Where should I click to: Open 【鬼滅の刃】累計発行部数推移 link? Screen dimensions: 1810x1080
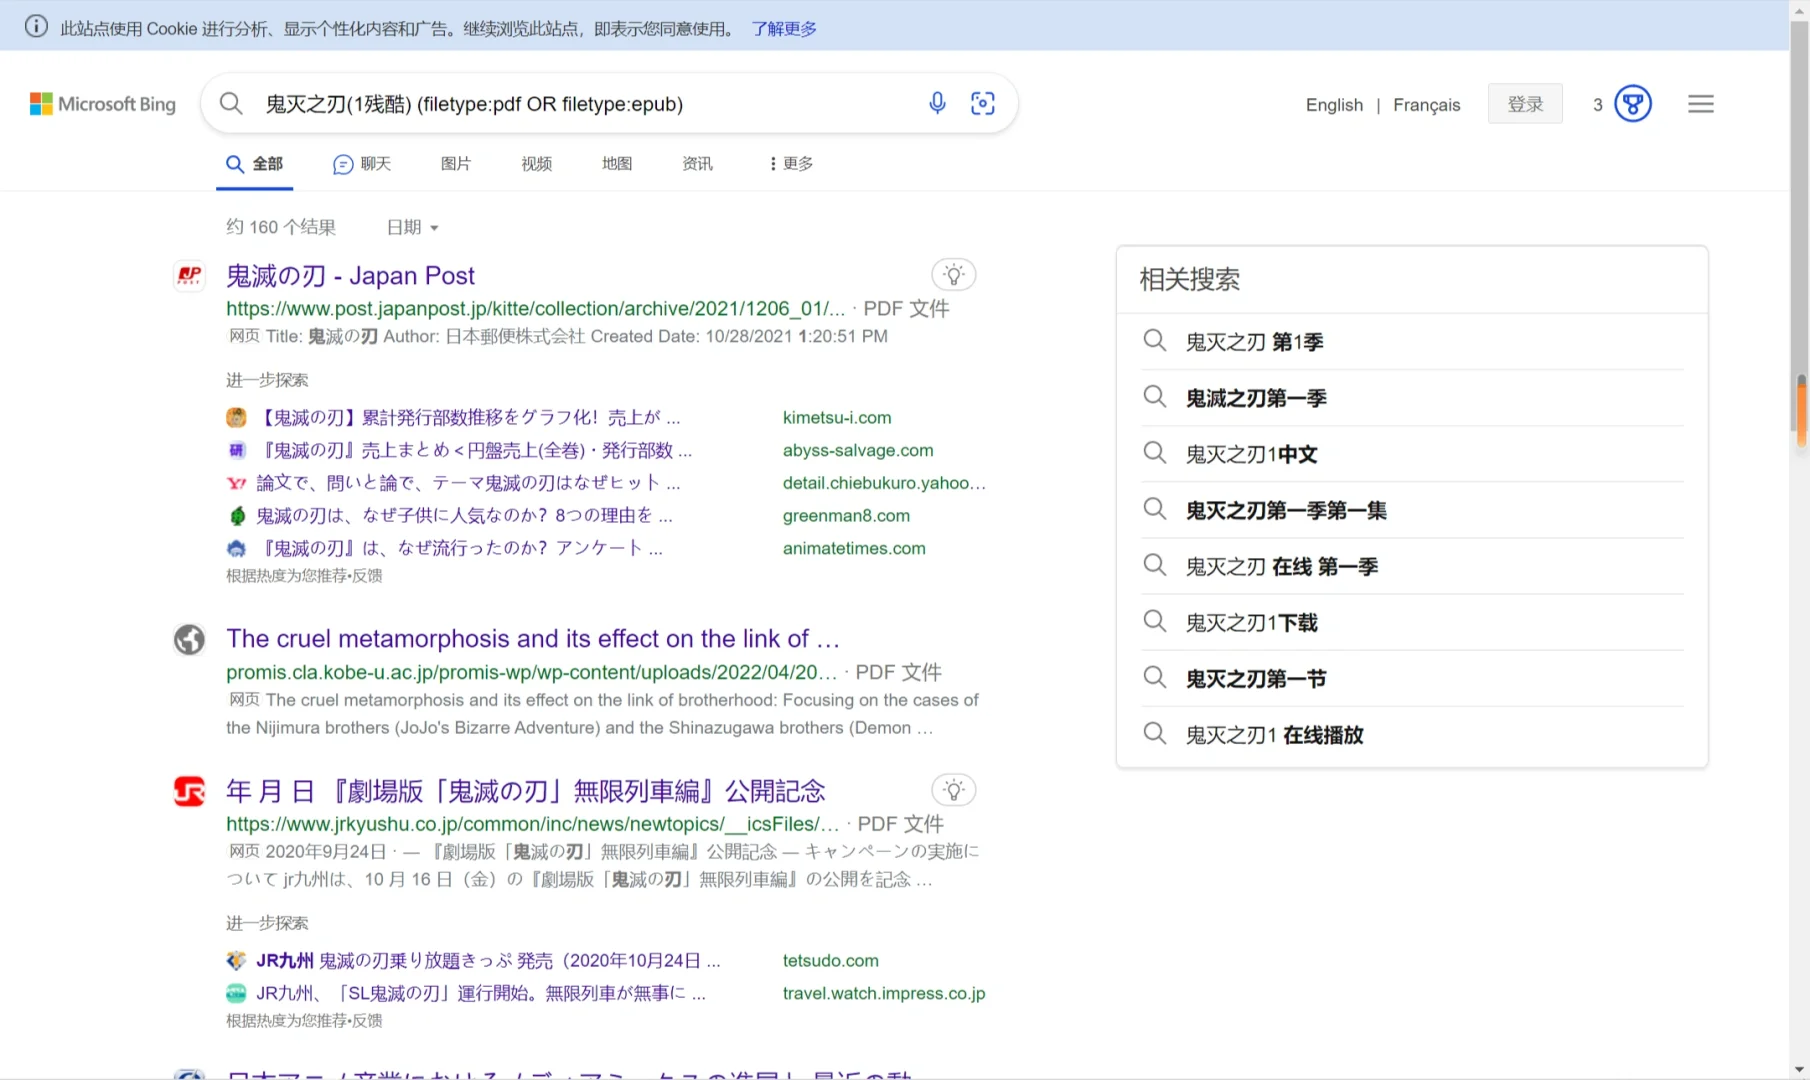(x=468, y=417)
